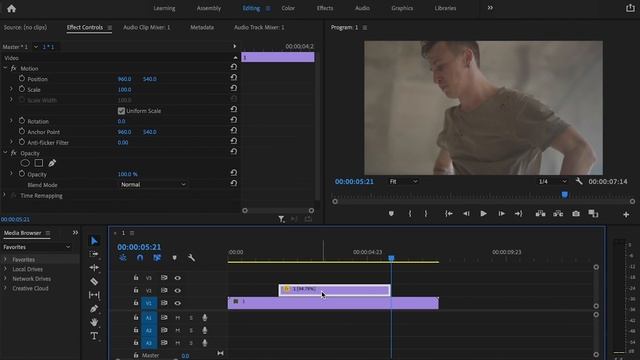Viewport: 640px width, 360px height.
Task: Expand Time Remapping effect
Action: (x=4, y=195)
